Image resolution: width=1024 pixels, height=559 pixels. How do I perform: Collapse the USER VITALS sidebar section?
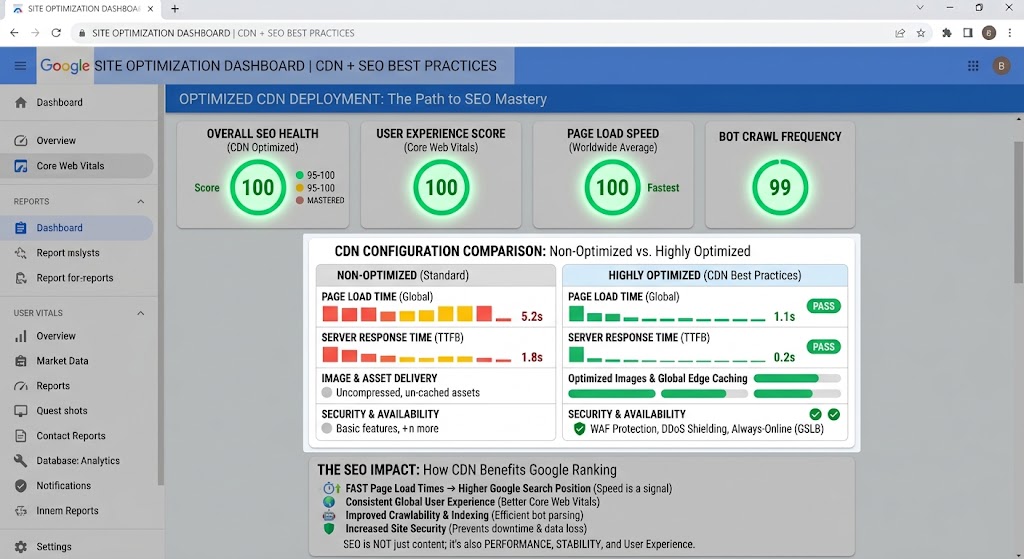click(140, 313)
